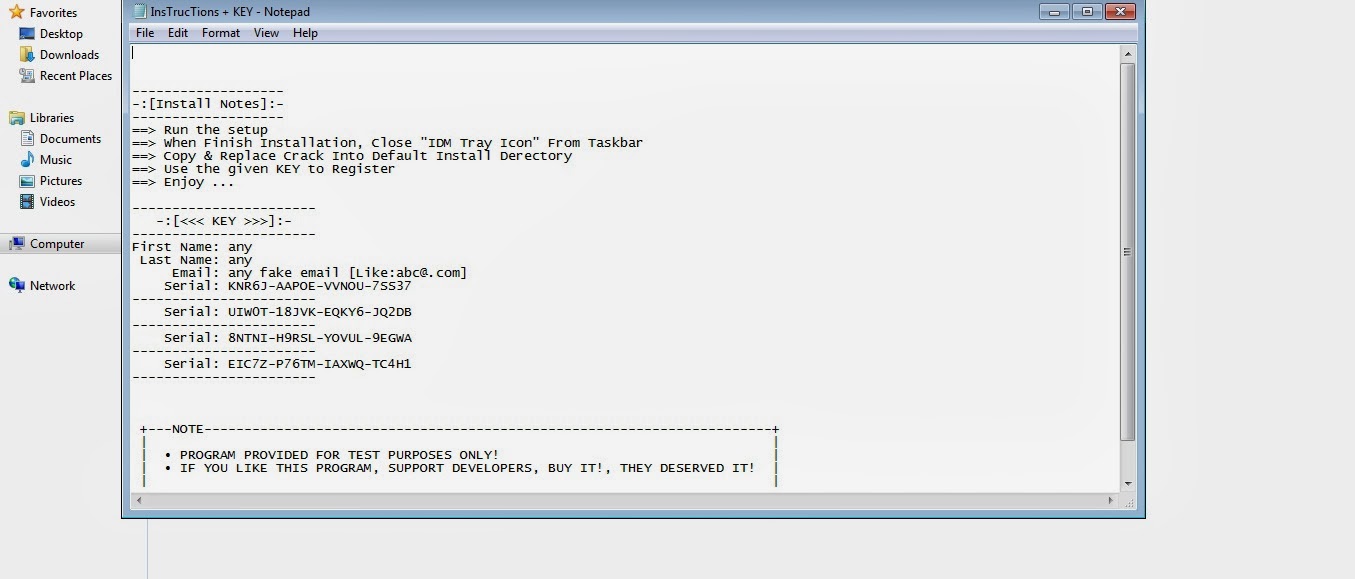Click the Documents library icon
This screenshot has width=1355, height=579.
pos(27,139)
